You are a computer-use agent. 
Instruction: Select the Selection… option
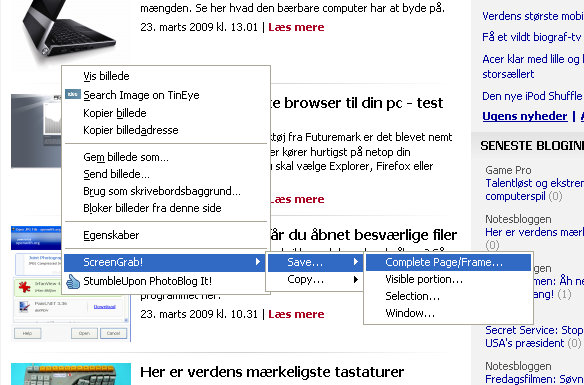(x=448, y=296)
